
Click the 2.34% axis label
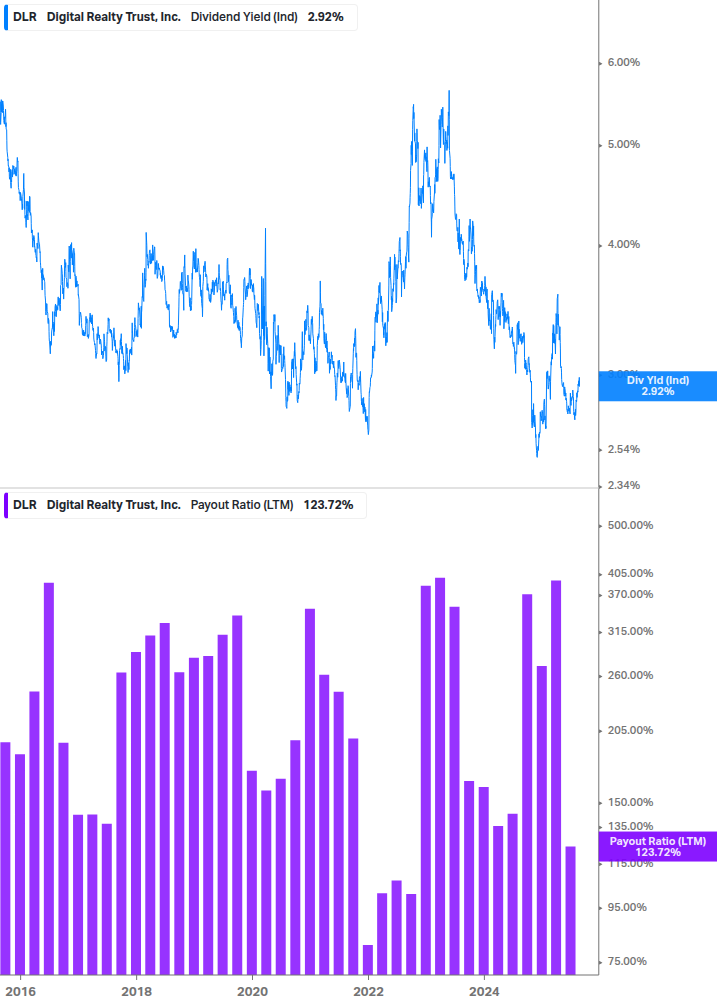tap(623, 486)
